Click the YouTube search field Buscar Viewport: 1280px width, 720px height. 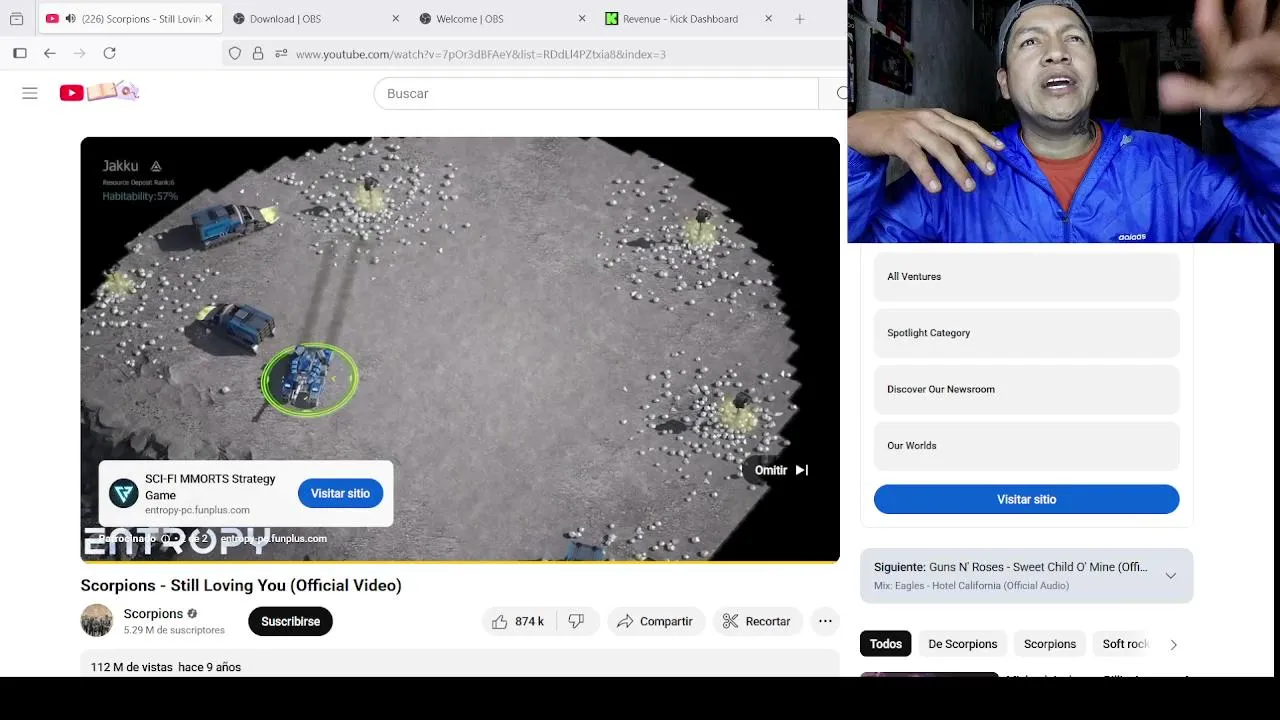click(596, 93)
